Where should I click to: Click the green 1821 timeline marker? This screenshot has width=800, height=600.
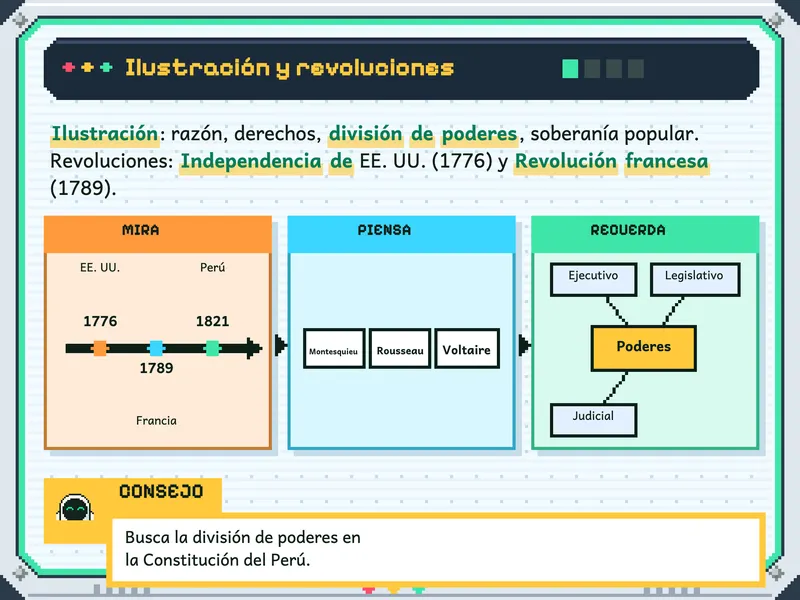pyautogui.click(x=212, y=348)
